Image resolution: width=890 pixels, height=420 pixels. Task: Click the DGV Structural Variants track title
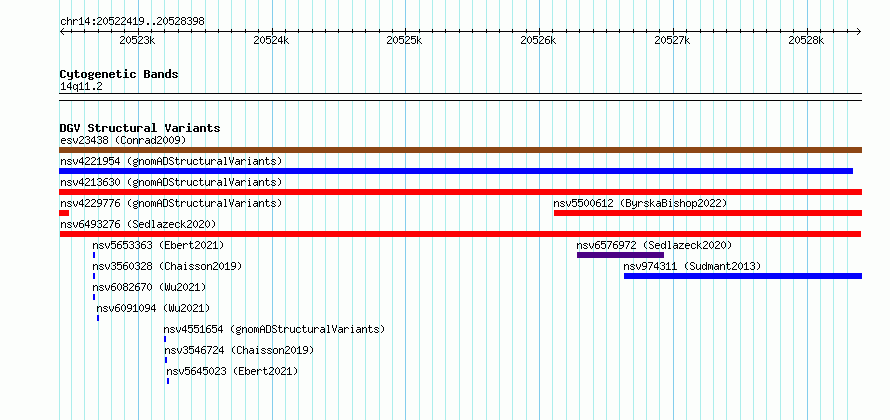pyautogui.click(x=140, y=128)
